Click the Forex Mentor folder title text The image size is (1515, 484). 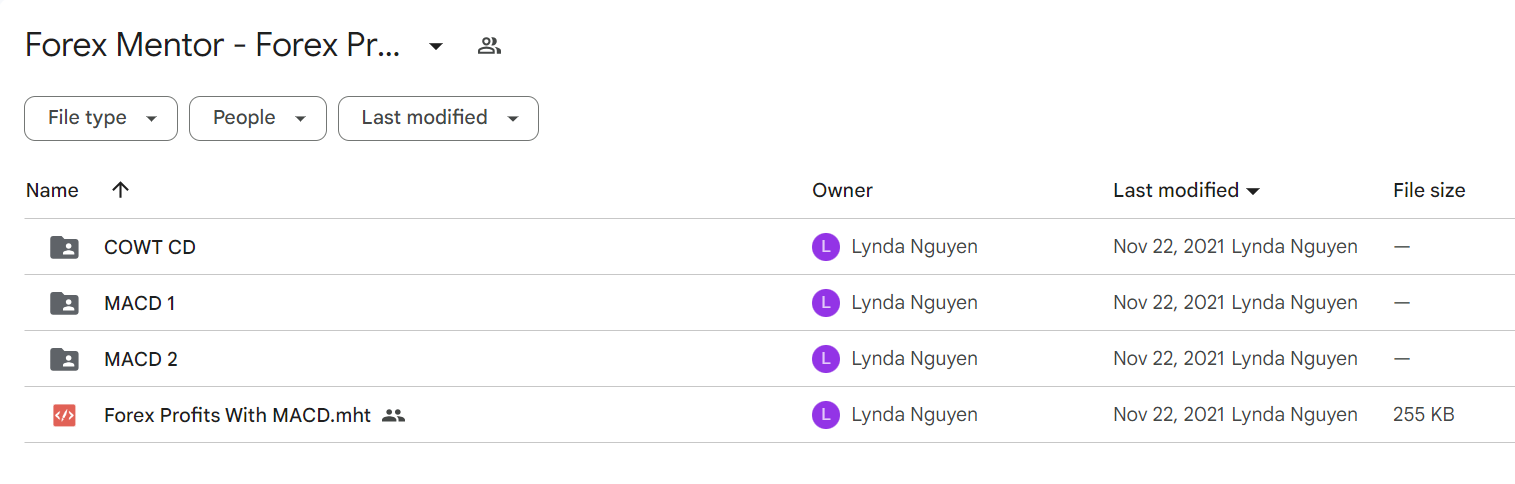(213, 46)
